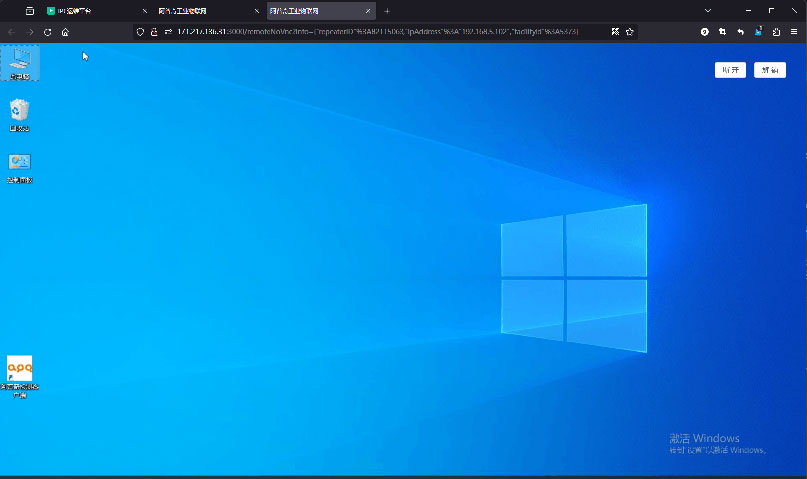Screen dimensions: 807x479
Task: Click the undo arrow toolbar icon
Action: pyautogui.click(x=741, y=32)
